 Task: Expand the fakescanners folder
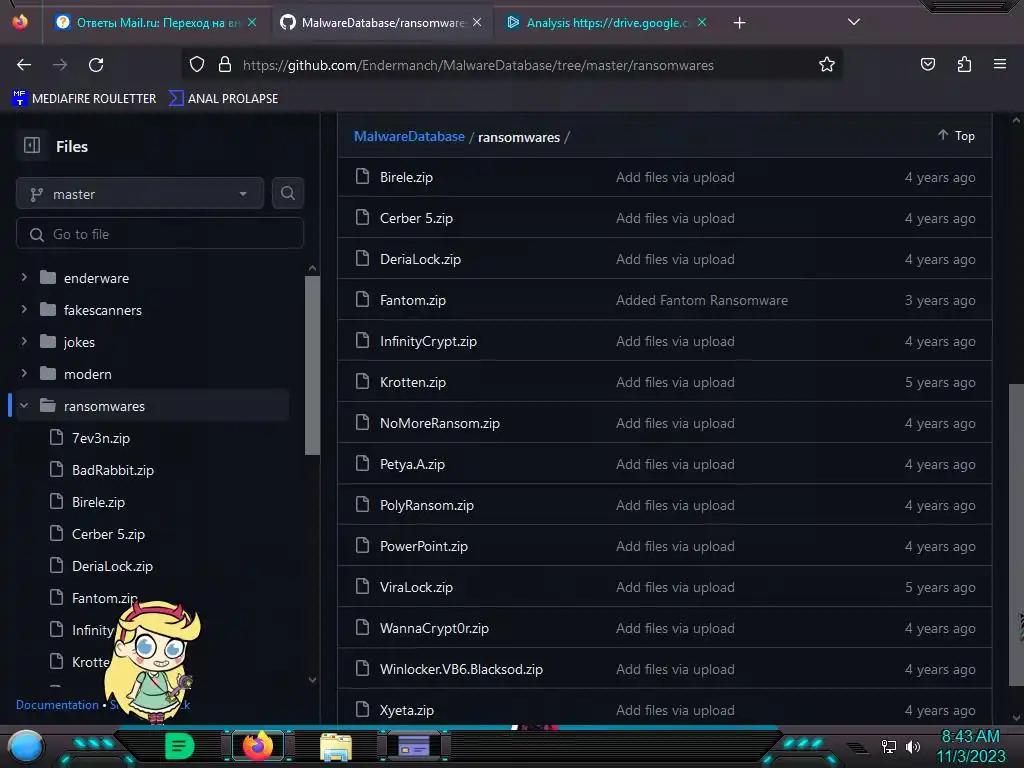[24, 310]
